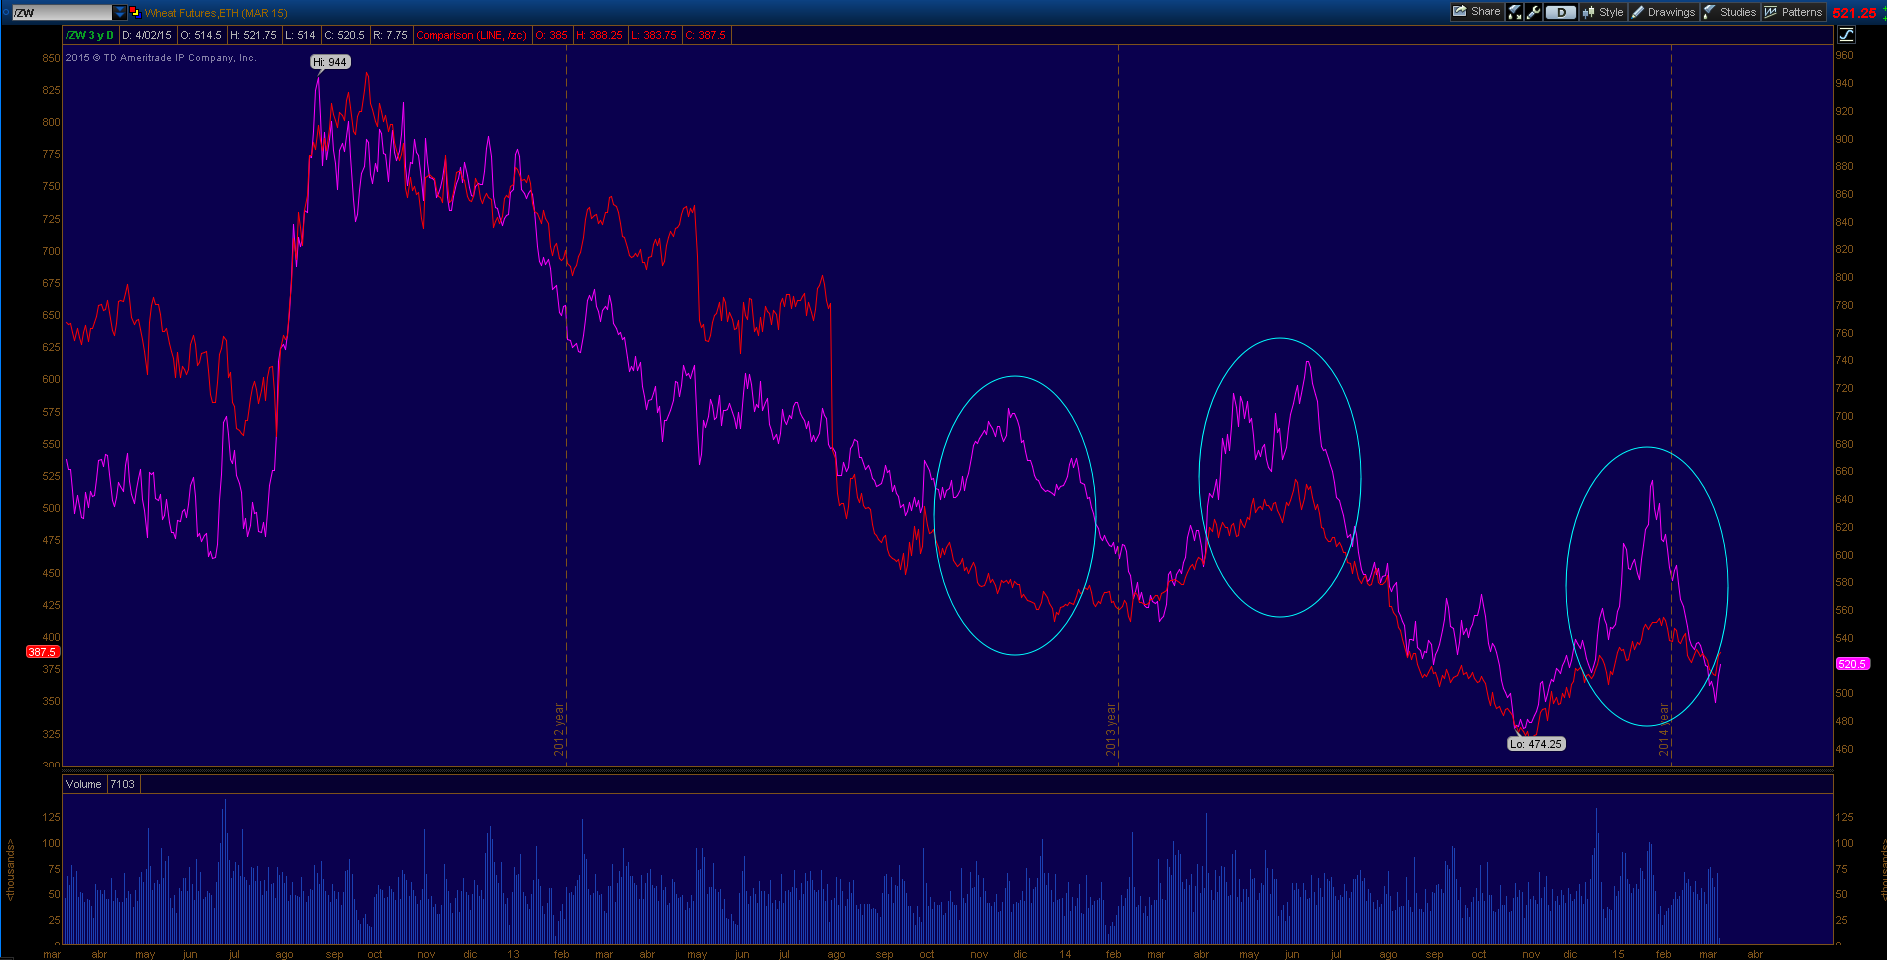This screenshot has height=960, width=1887.
Task: Click the D: 4/02/15 date value
Action: click(147, 35)
